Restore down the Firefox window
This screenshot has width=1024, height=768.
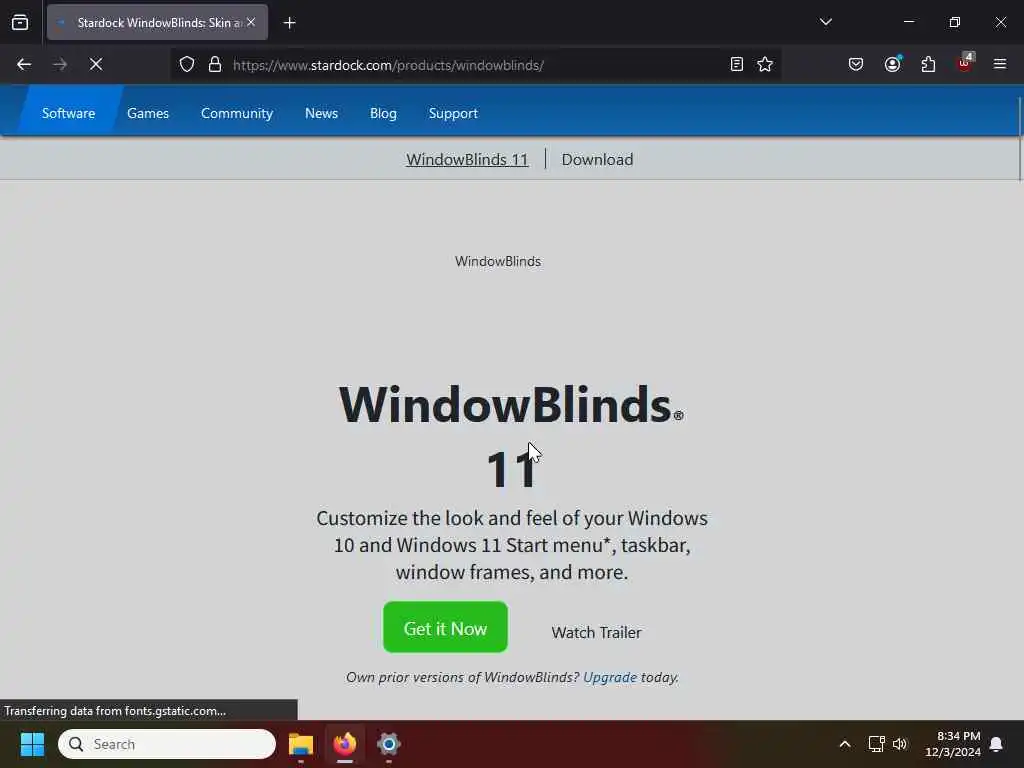[955, 22]
